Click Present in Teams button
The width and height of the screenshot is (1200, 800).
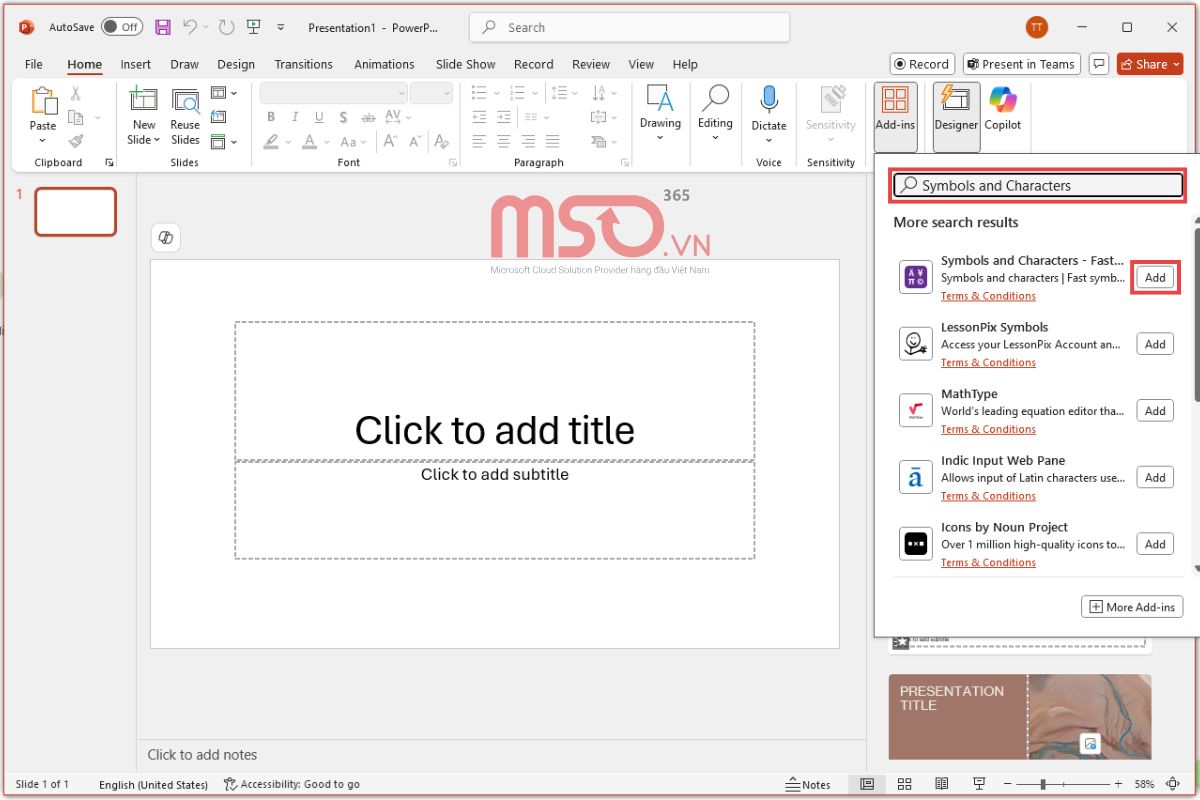pos(1020,64)
